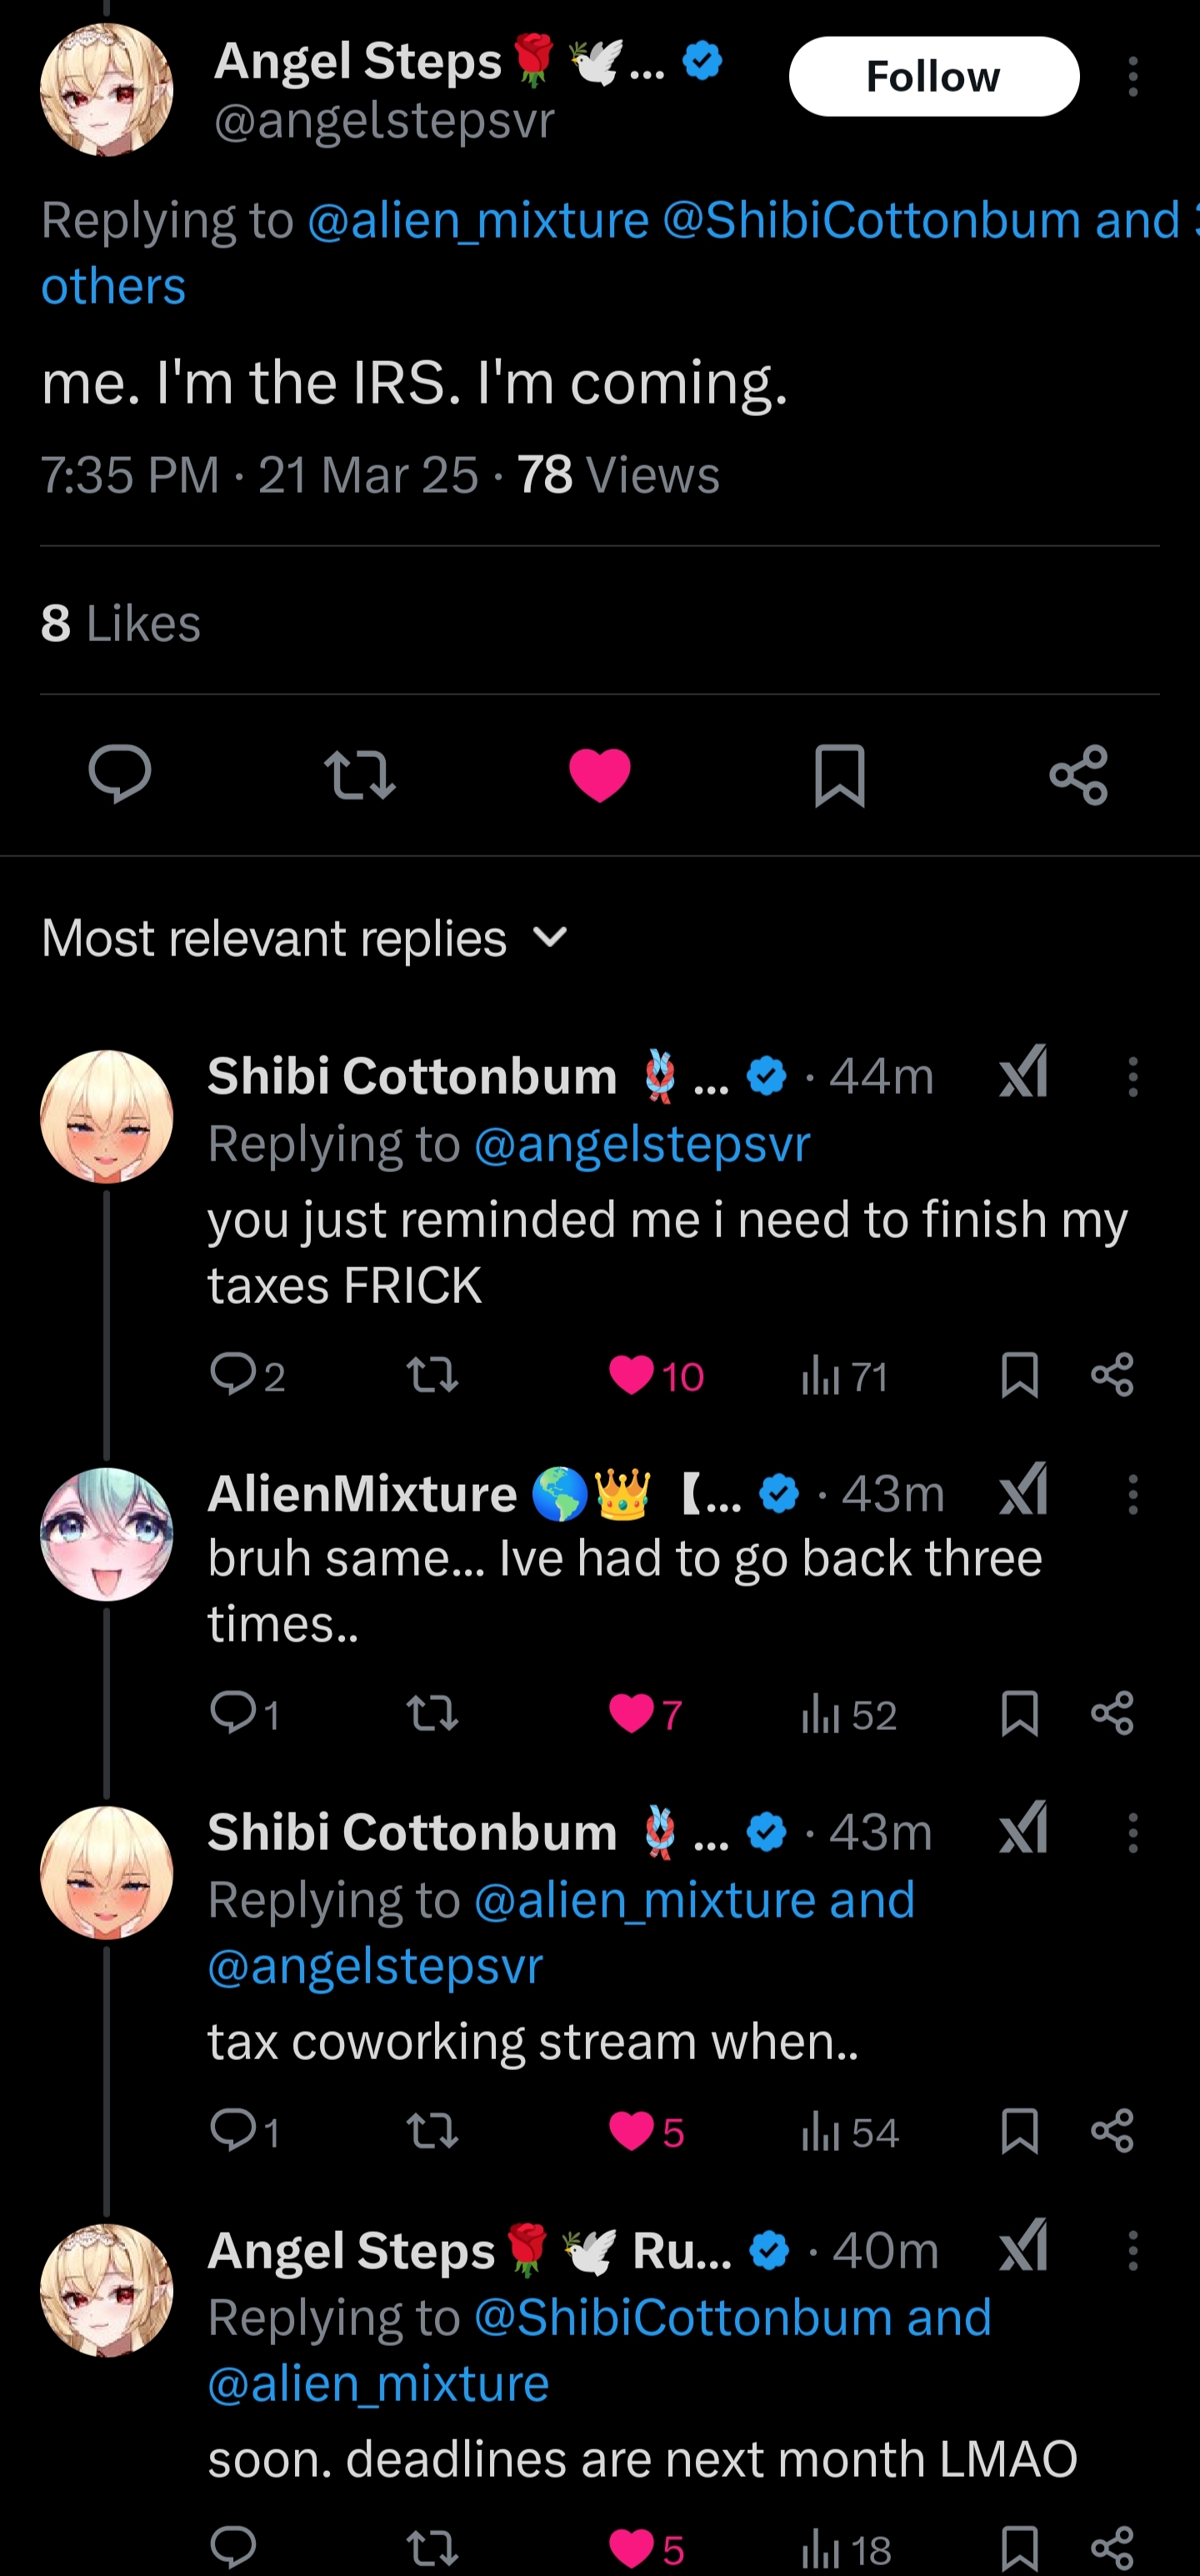1200x2576 pixels.
Task: Expand Most relevant replies sort menu
Action: [x=305, y=938]
